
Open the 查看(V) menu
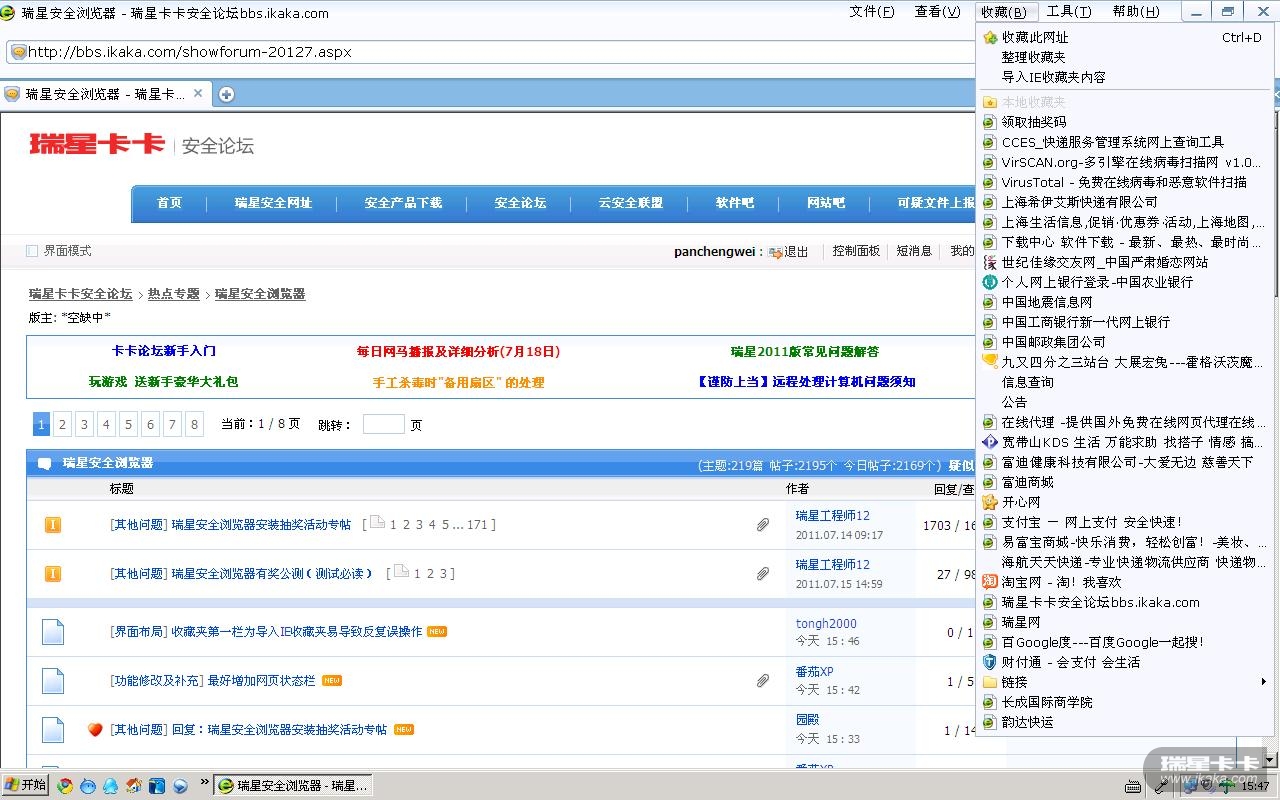click(937, 12)
